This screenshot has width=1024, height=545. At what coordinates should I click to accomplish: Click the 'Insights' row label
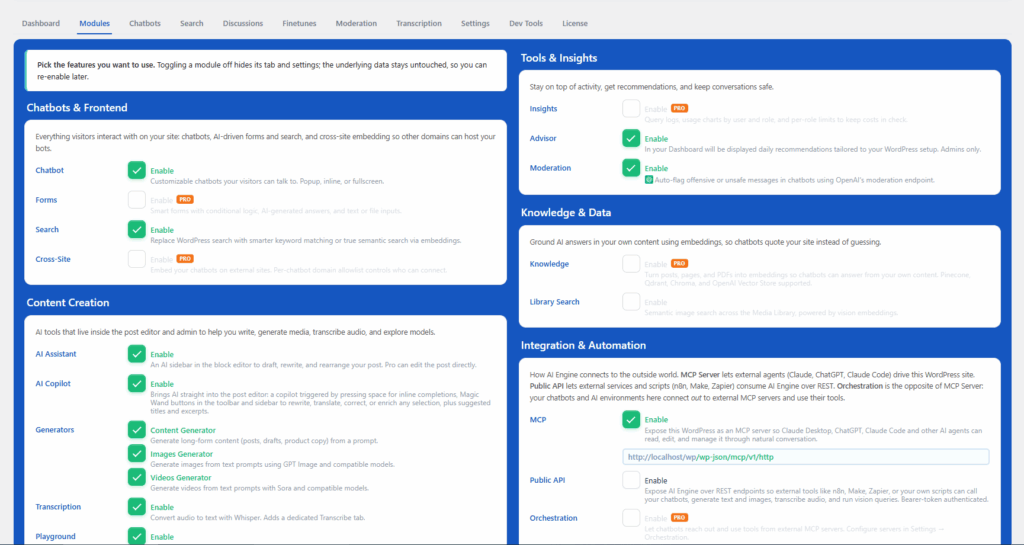543,108
